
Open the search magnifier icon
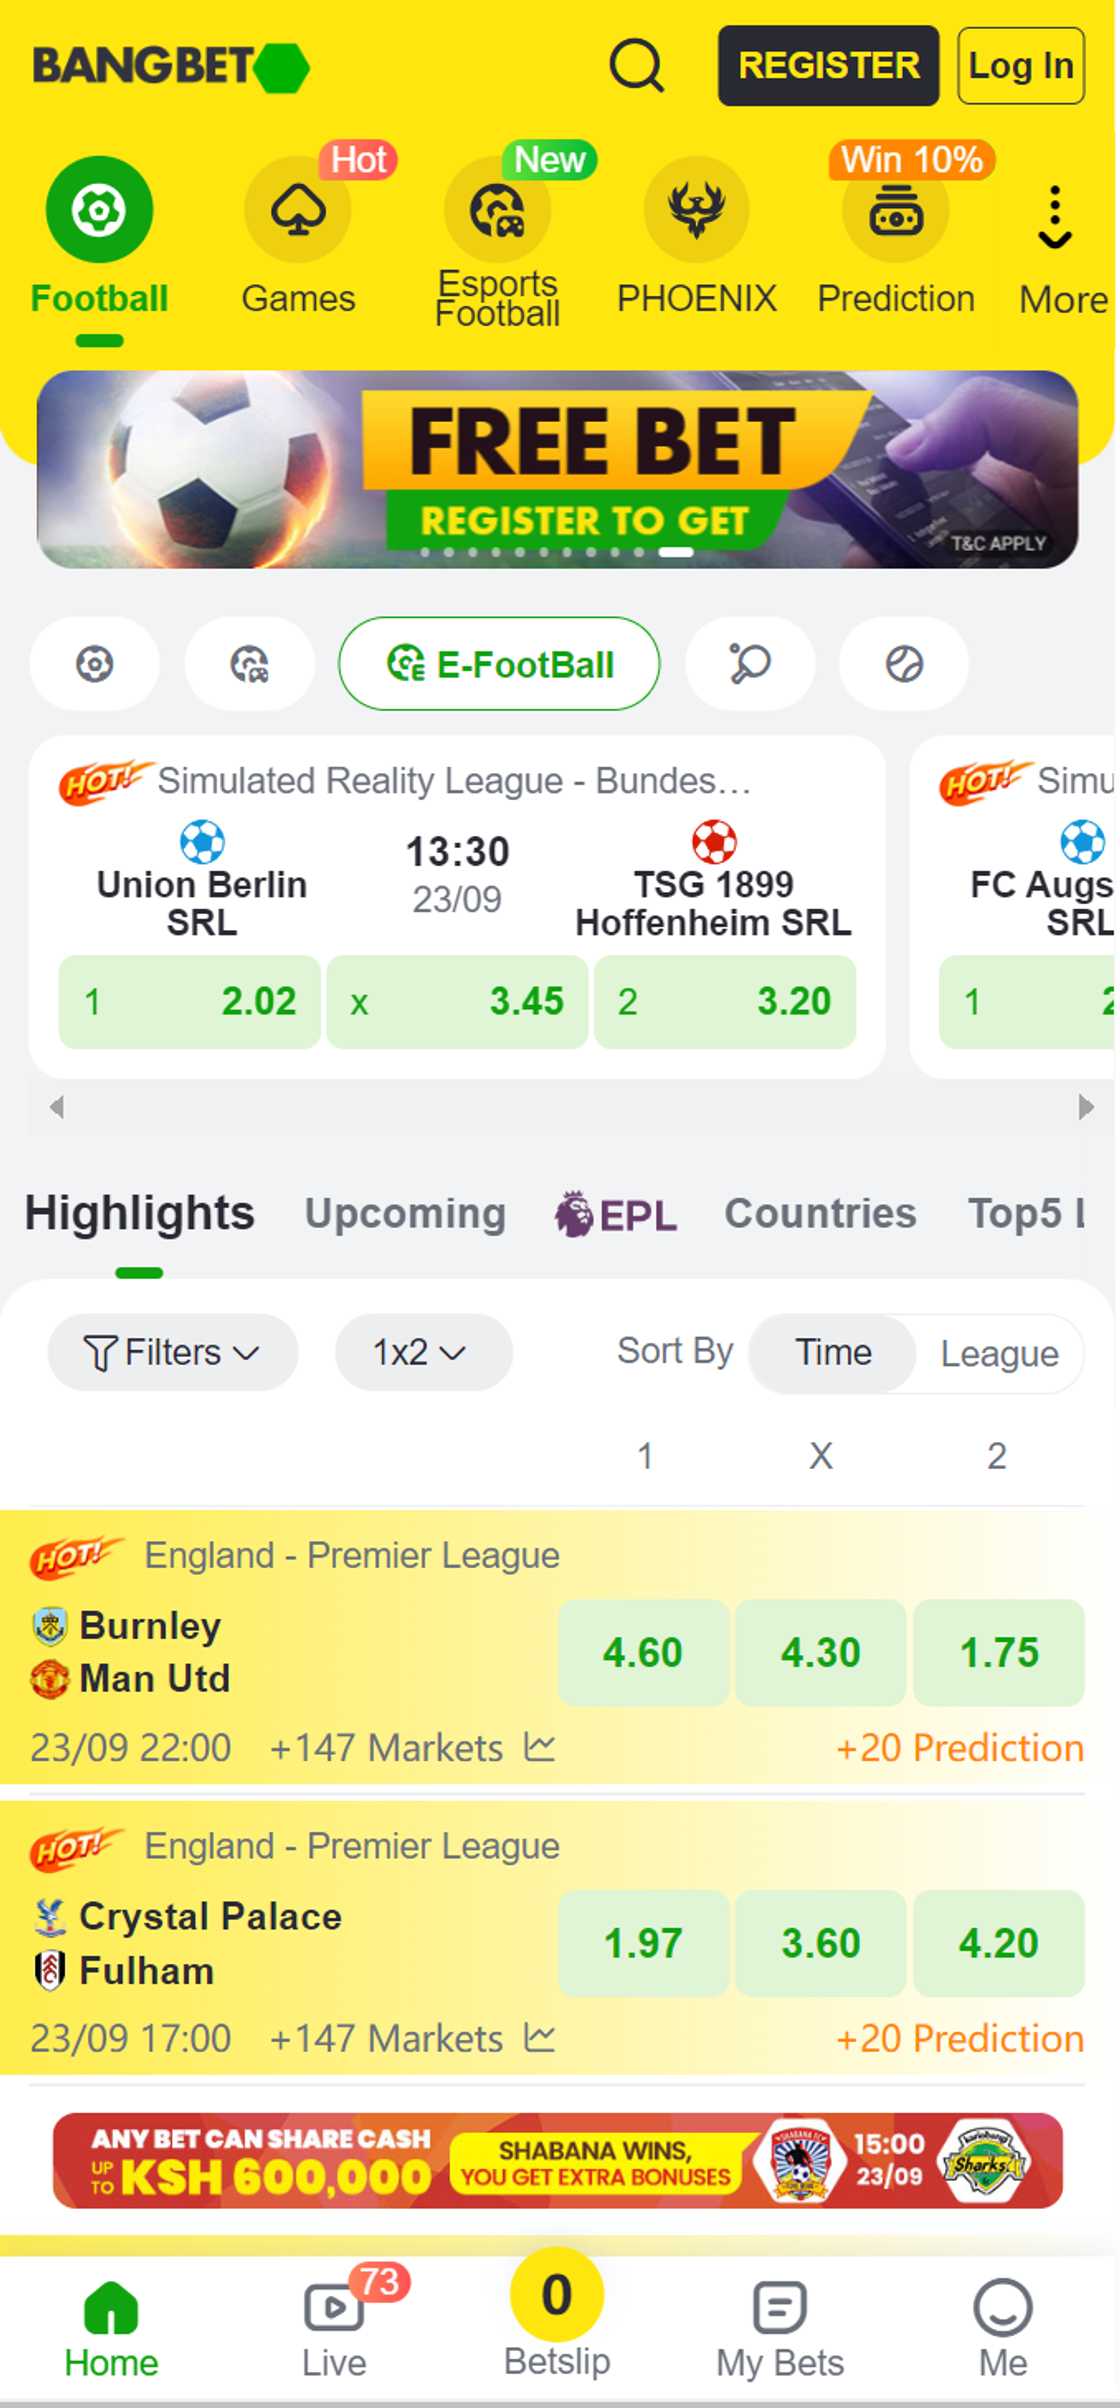[x=636, y=66]
